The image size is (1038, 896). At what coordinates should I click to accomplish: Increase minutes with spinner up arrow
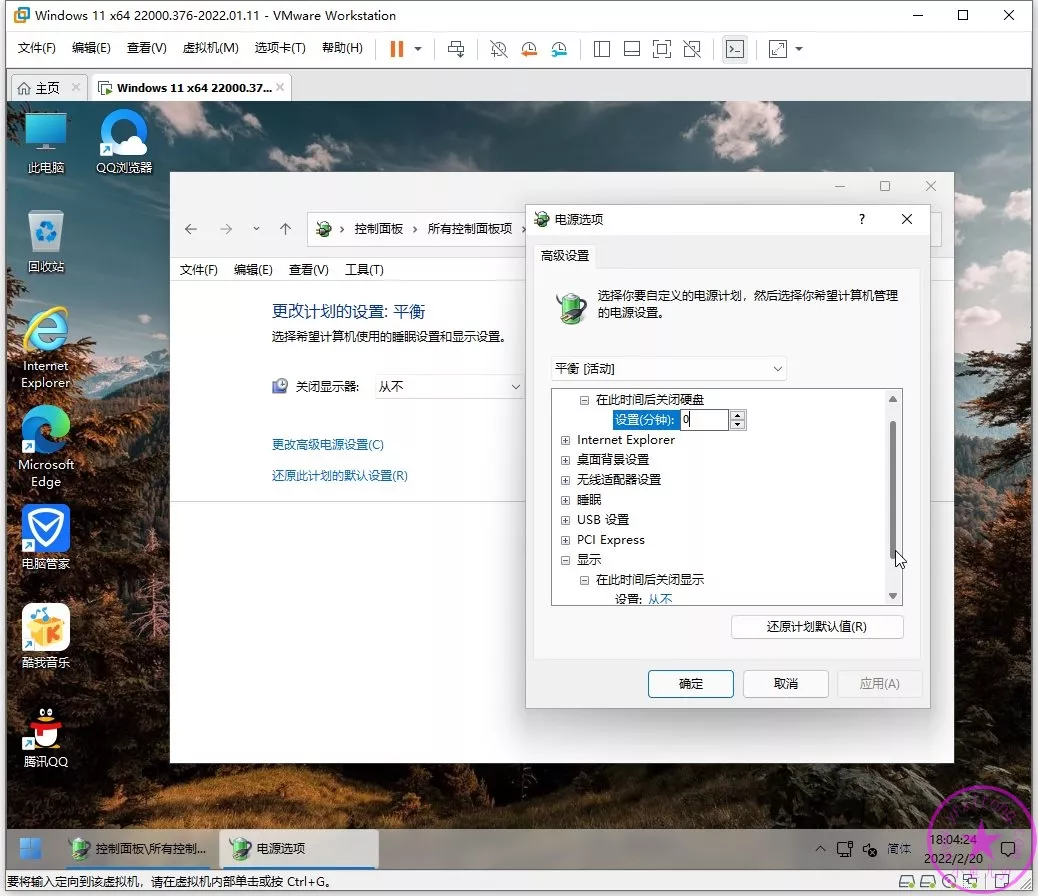[x=738, y=415]
